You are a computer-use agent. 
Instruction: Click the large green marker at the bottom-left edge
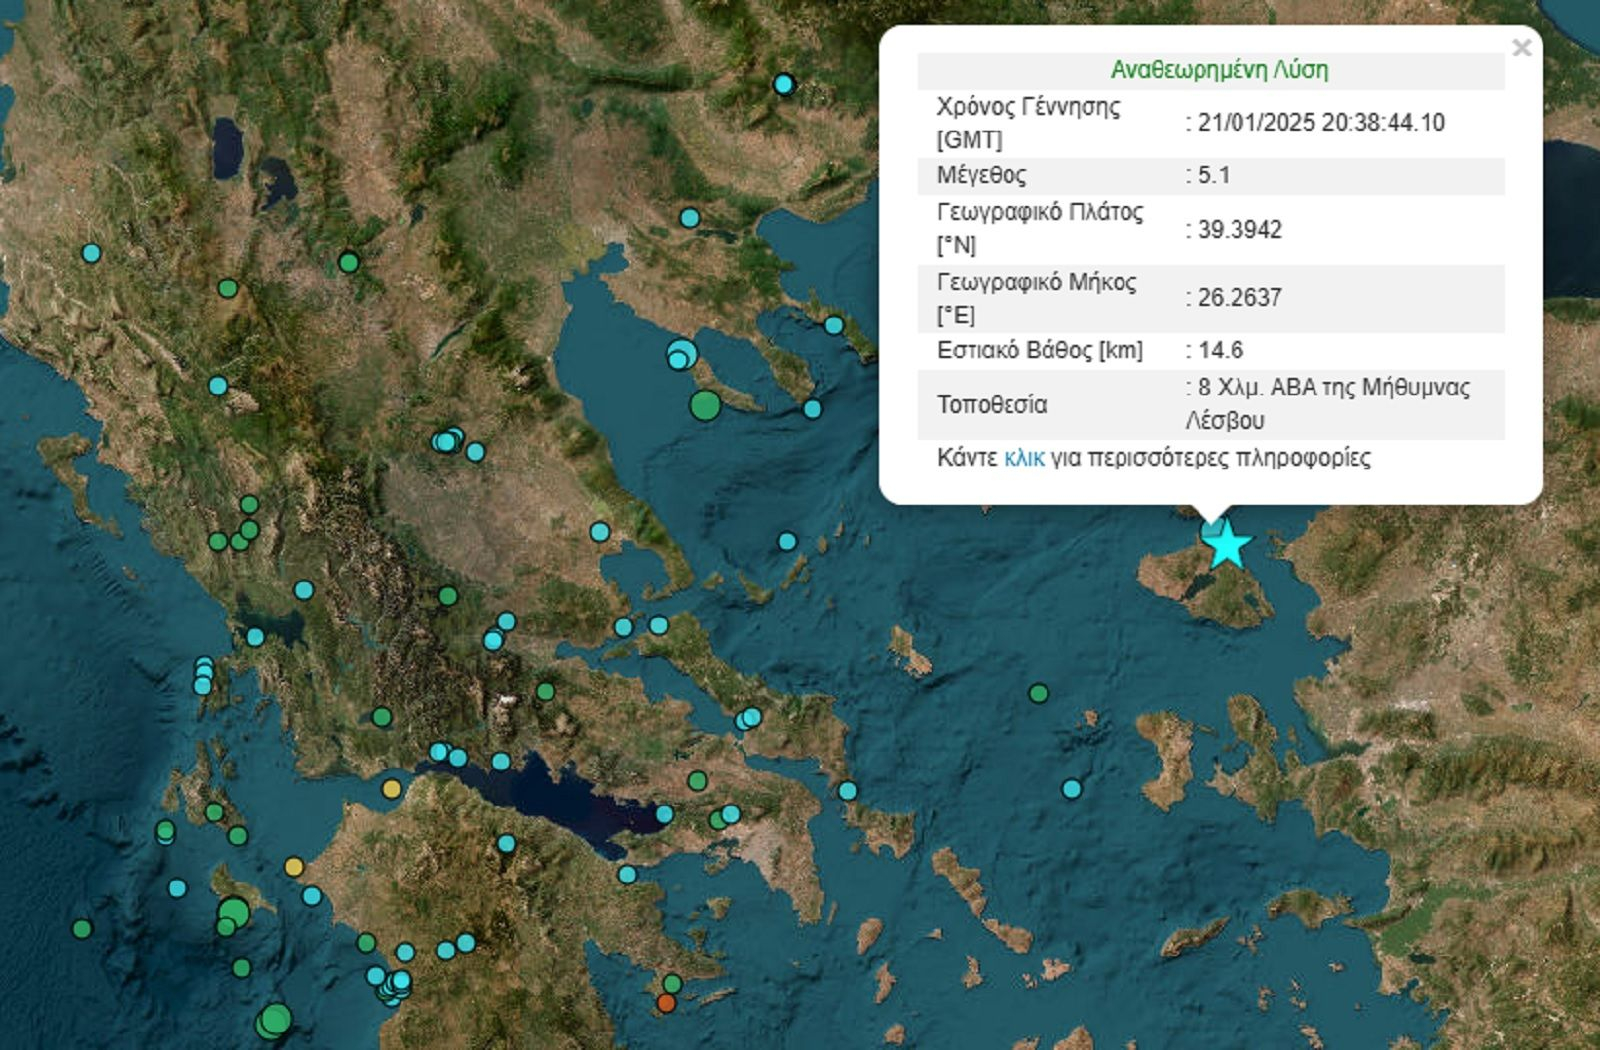[274, 1020]
